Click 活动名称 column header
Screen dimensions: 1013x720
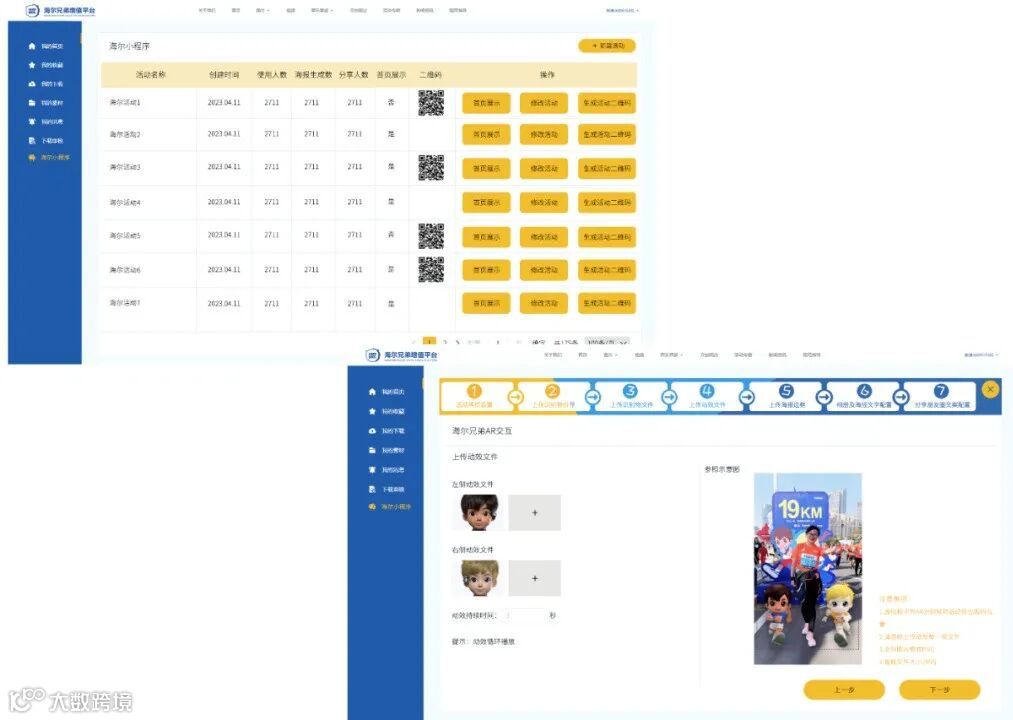point(151,75)
